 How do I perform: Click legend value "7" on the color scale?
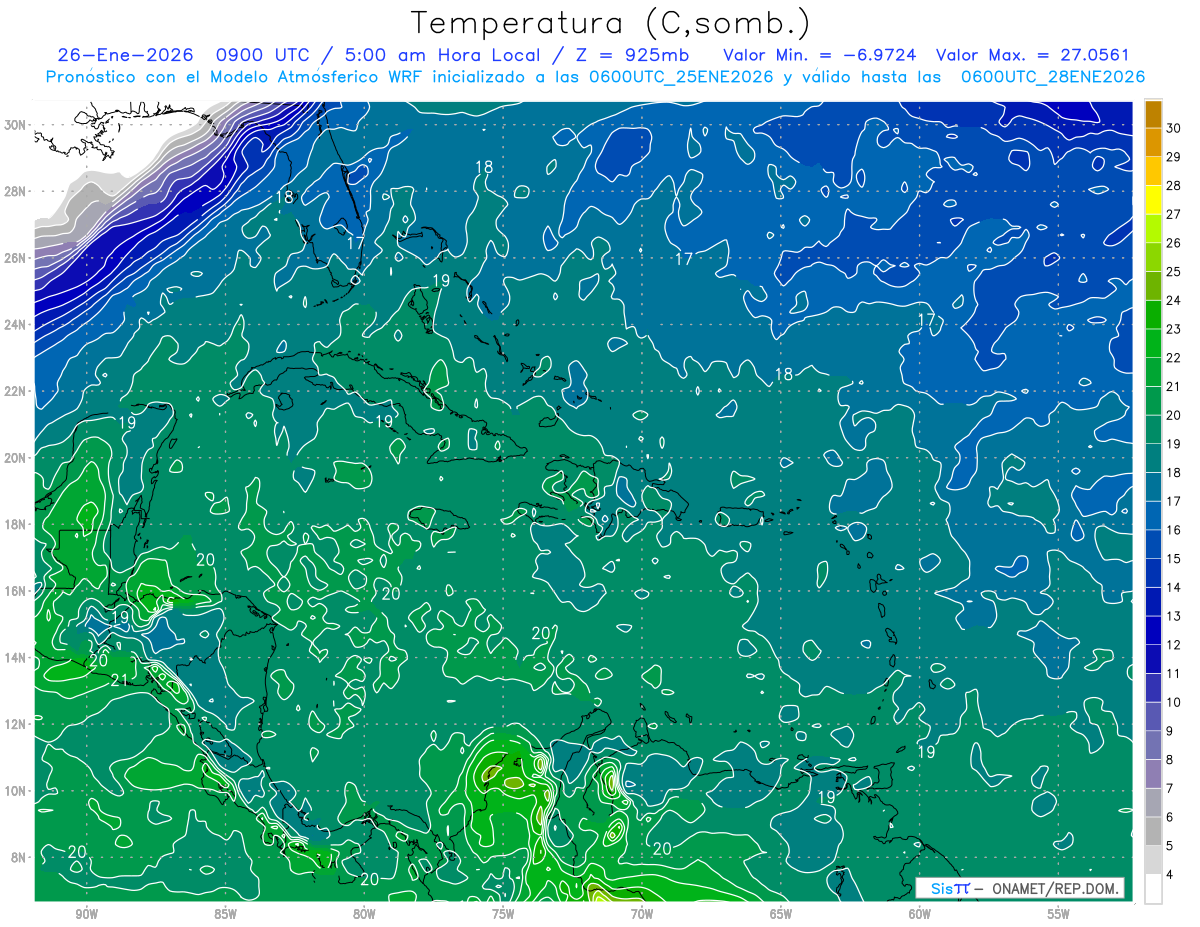click(1170, 789)
